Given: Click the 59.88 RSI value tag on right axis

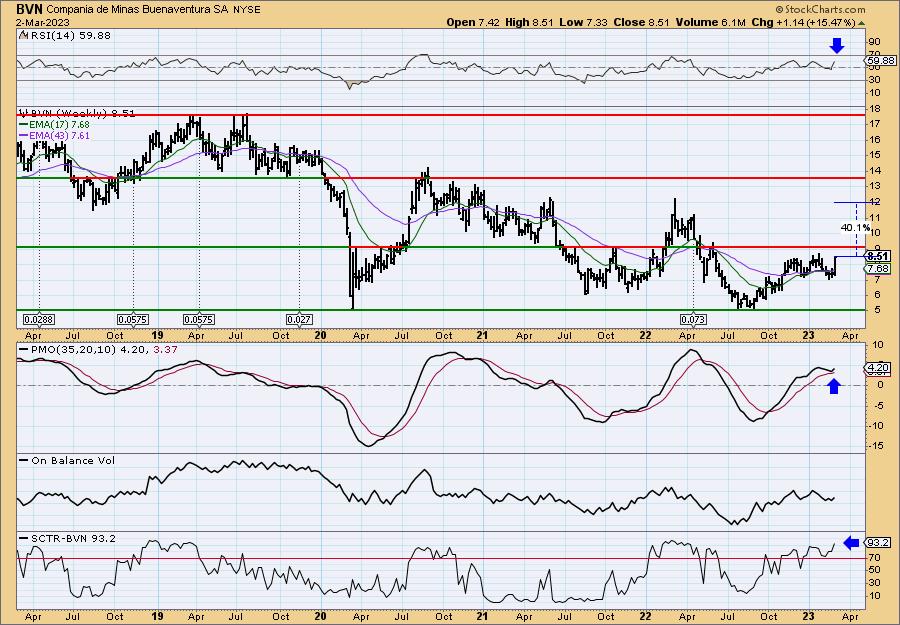Looking at the screenshot, I should 880,60.
